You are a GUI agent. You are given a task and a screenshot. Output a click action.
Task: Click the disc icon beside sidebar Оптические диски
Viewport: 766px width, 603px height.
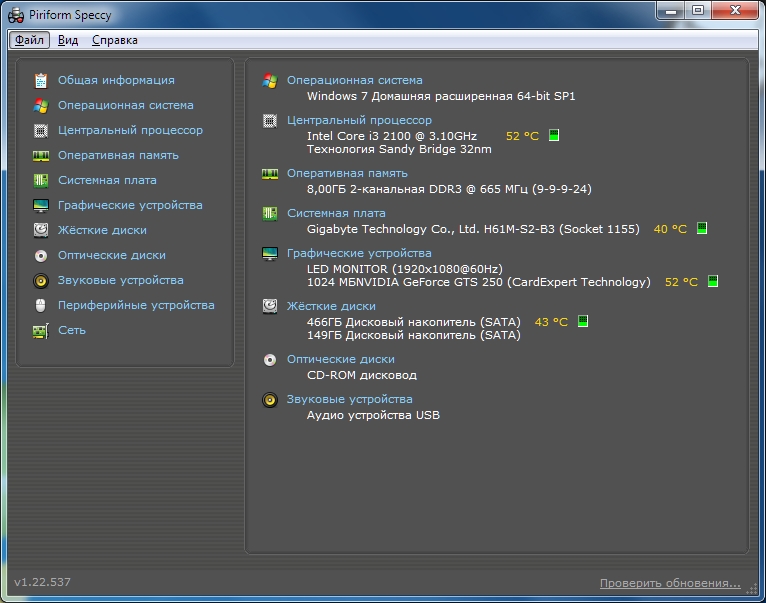coord(41,256)
